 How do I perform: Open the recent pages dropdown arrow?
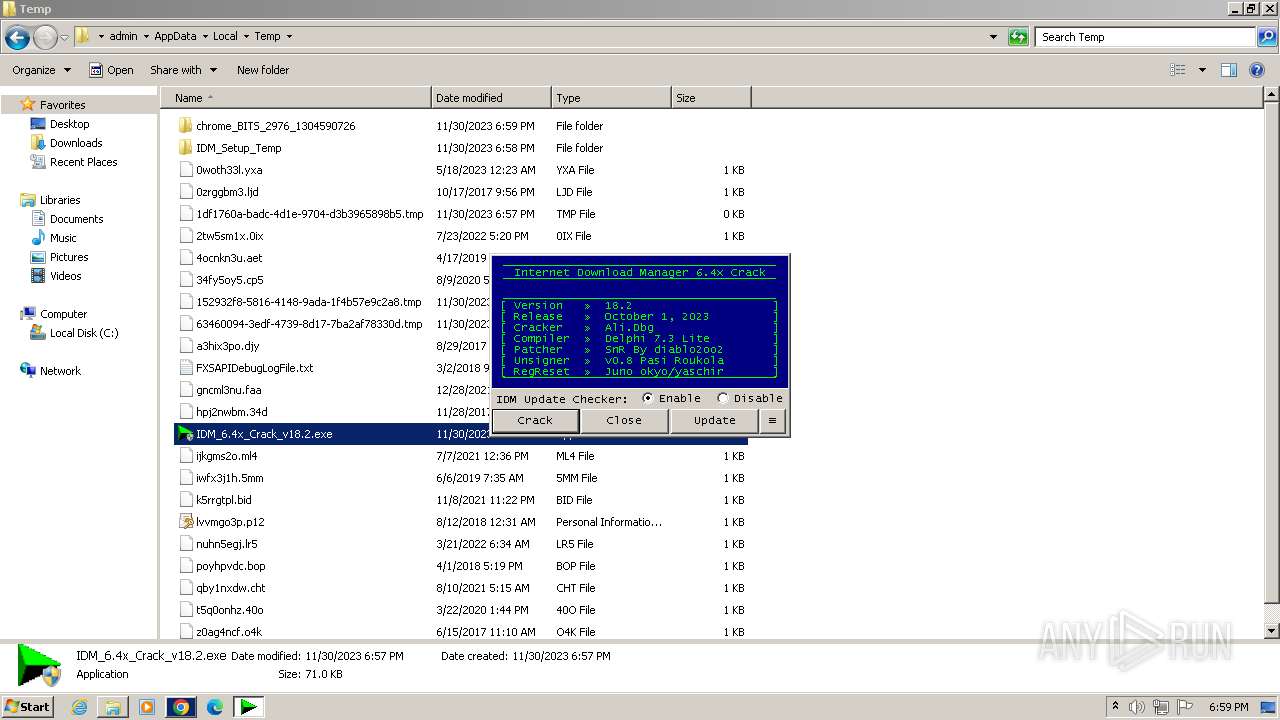[x=64, y=37]
